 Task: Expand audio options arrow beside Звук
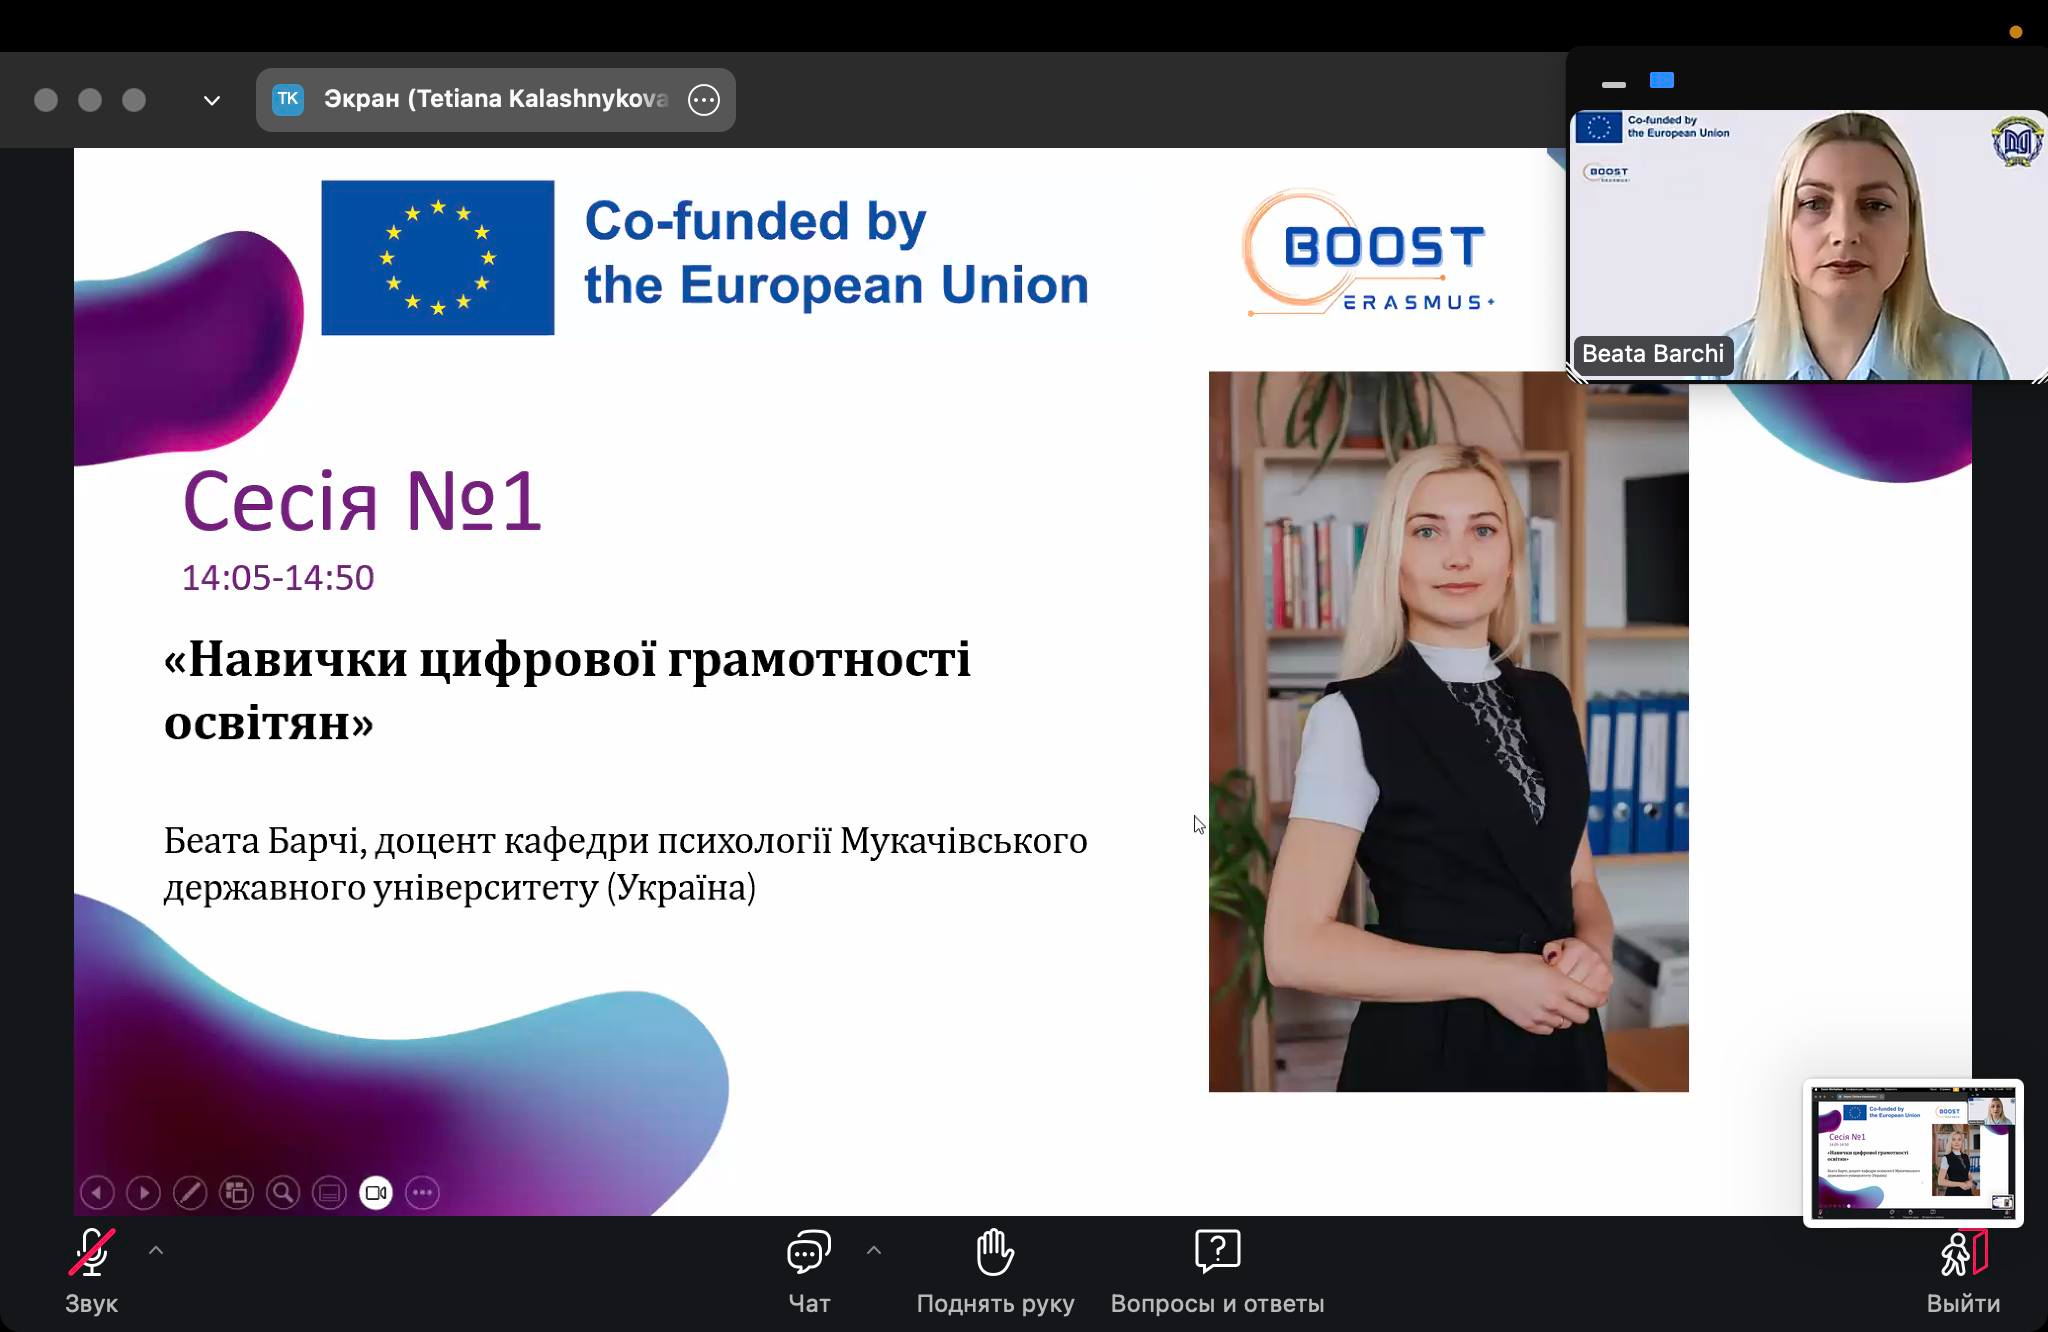coord(156,1250)
